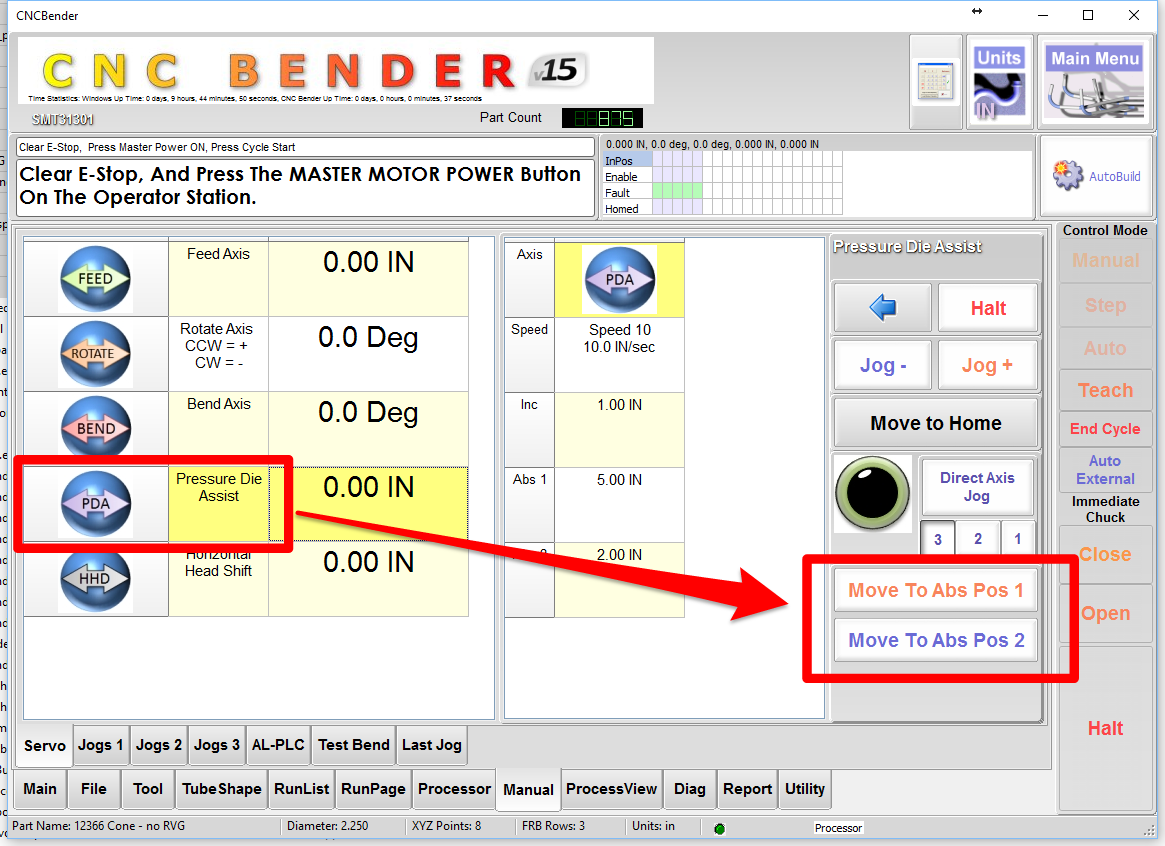Launch AutoBuild gear icon
Screen dimensions: 1165x846
tap(1096, 177)
